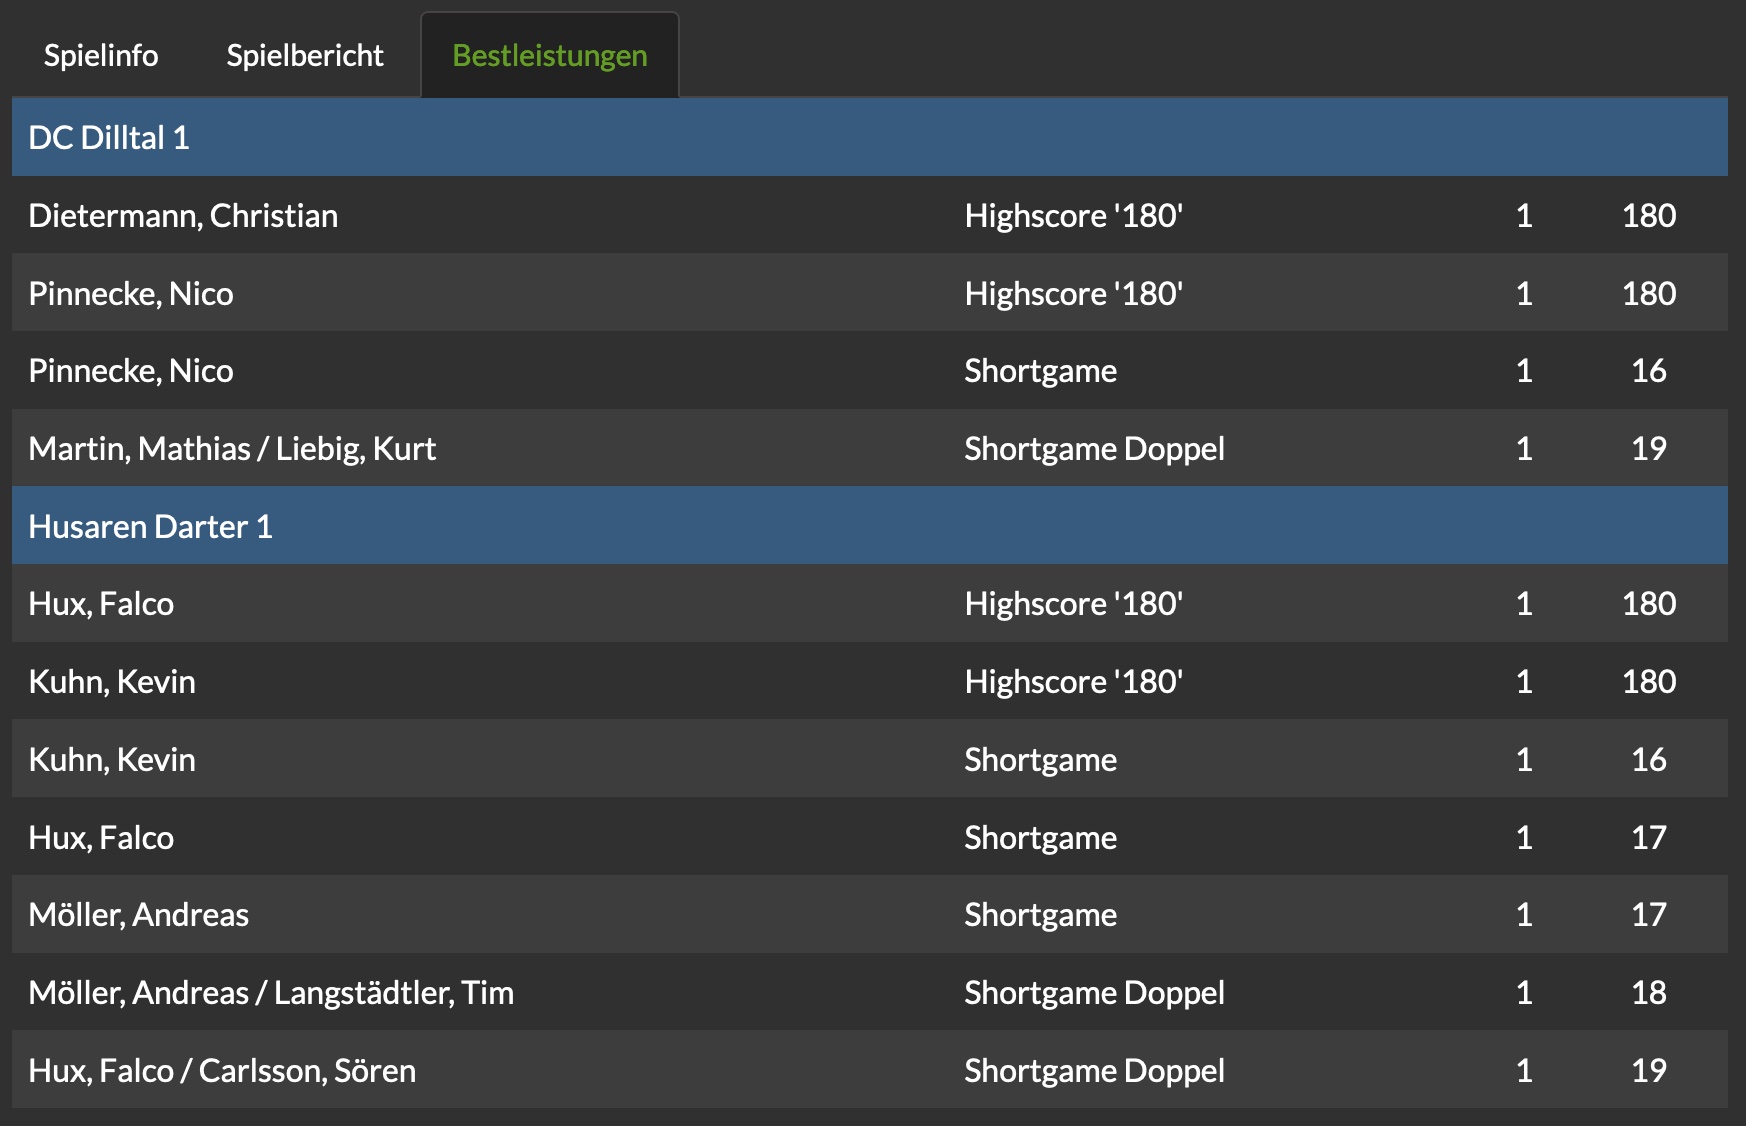Open the Spielinfo tab

coord(101,55)
